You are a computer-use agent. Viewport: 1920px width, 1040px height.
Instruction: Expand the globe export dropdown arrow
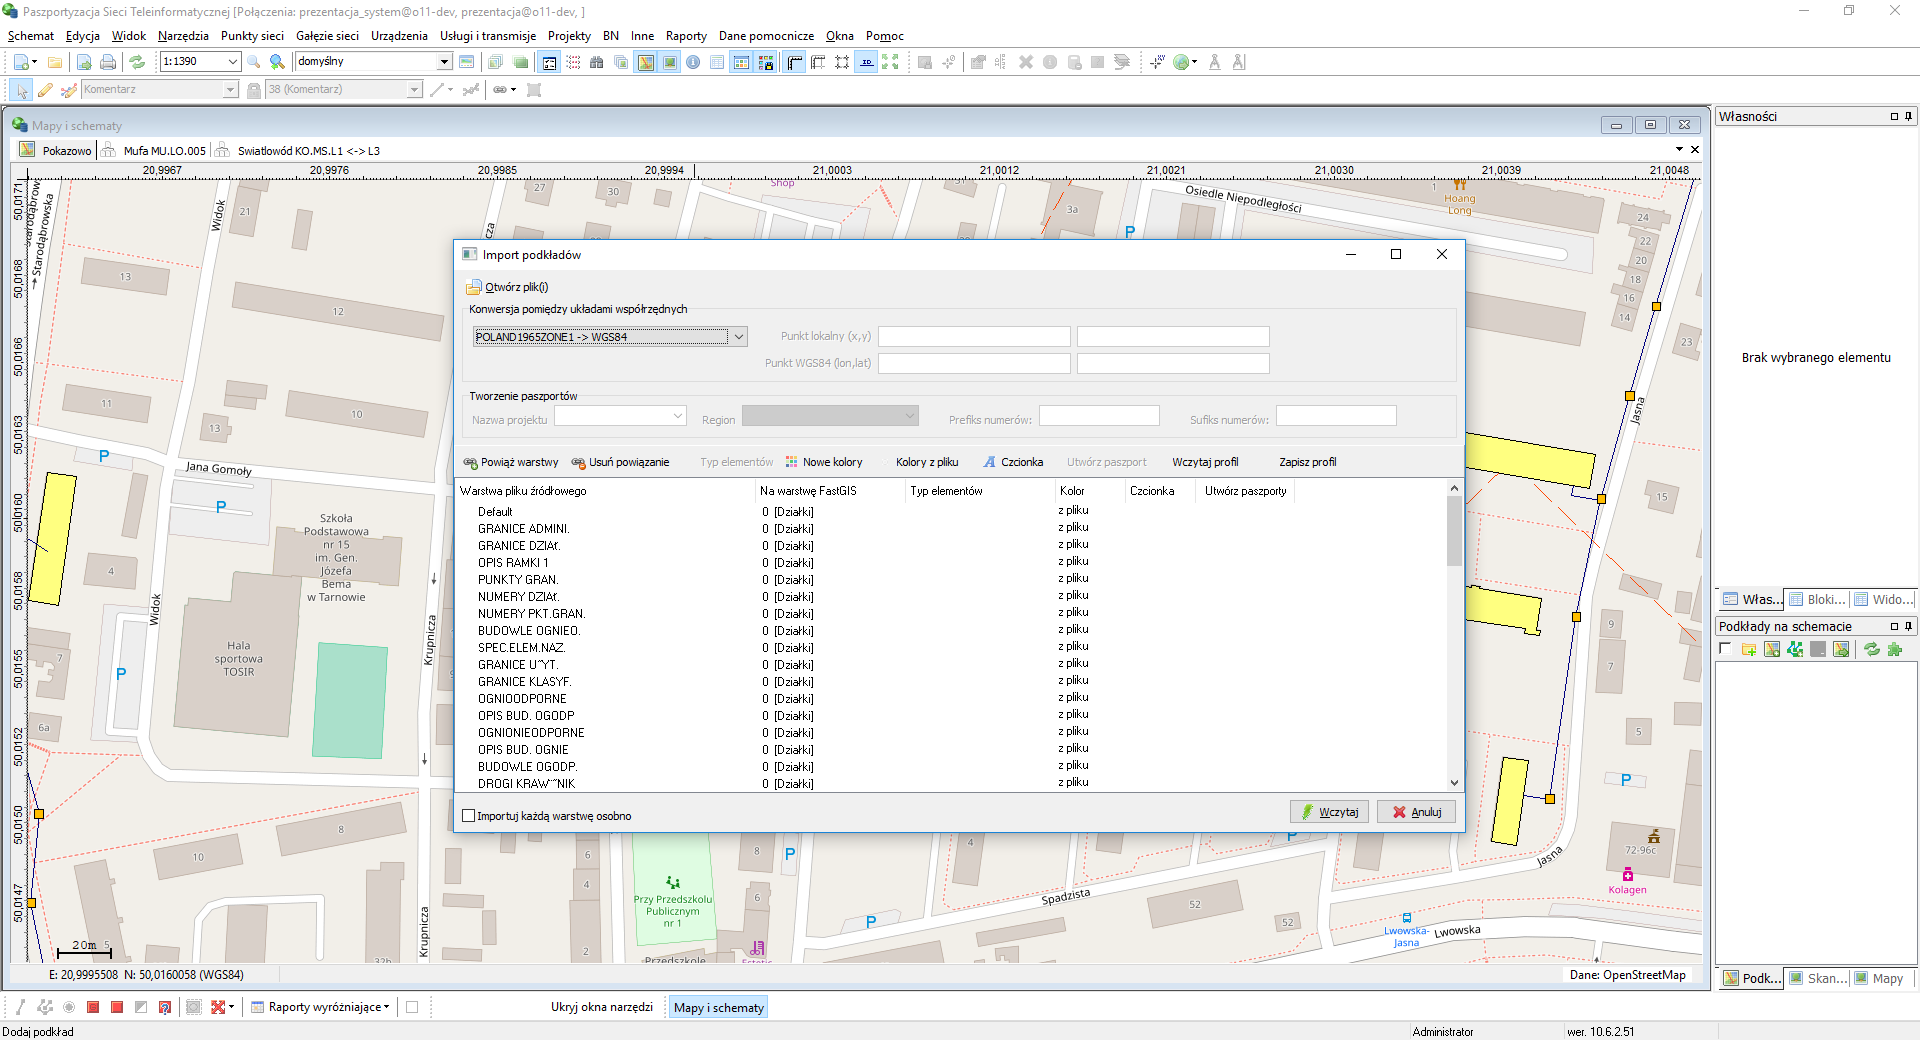(1194, 62)
